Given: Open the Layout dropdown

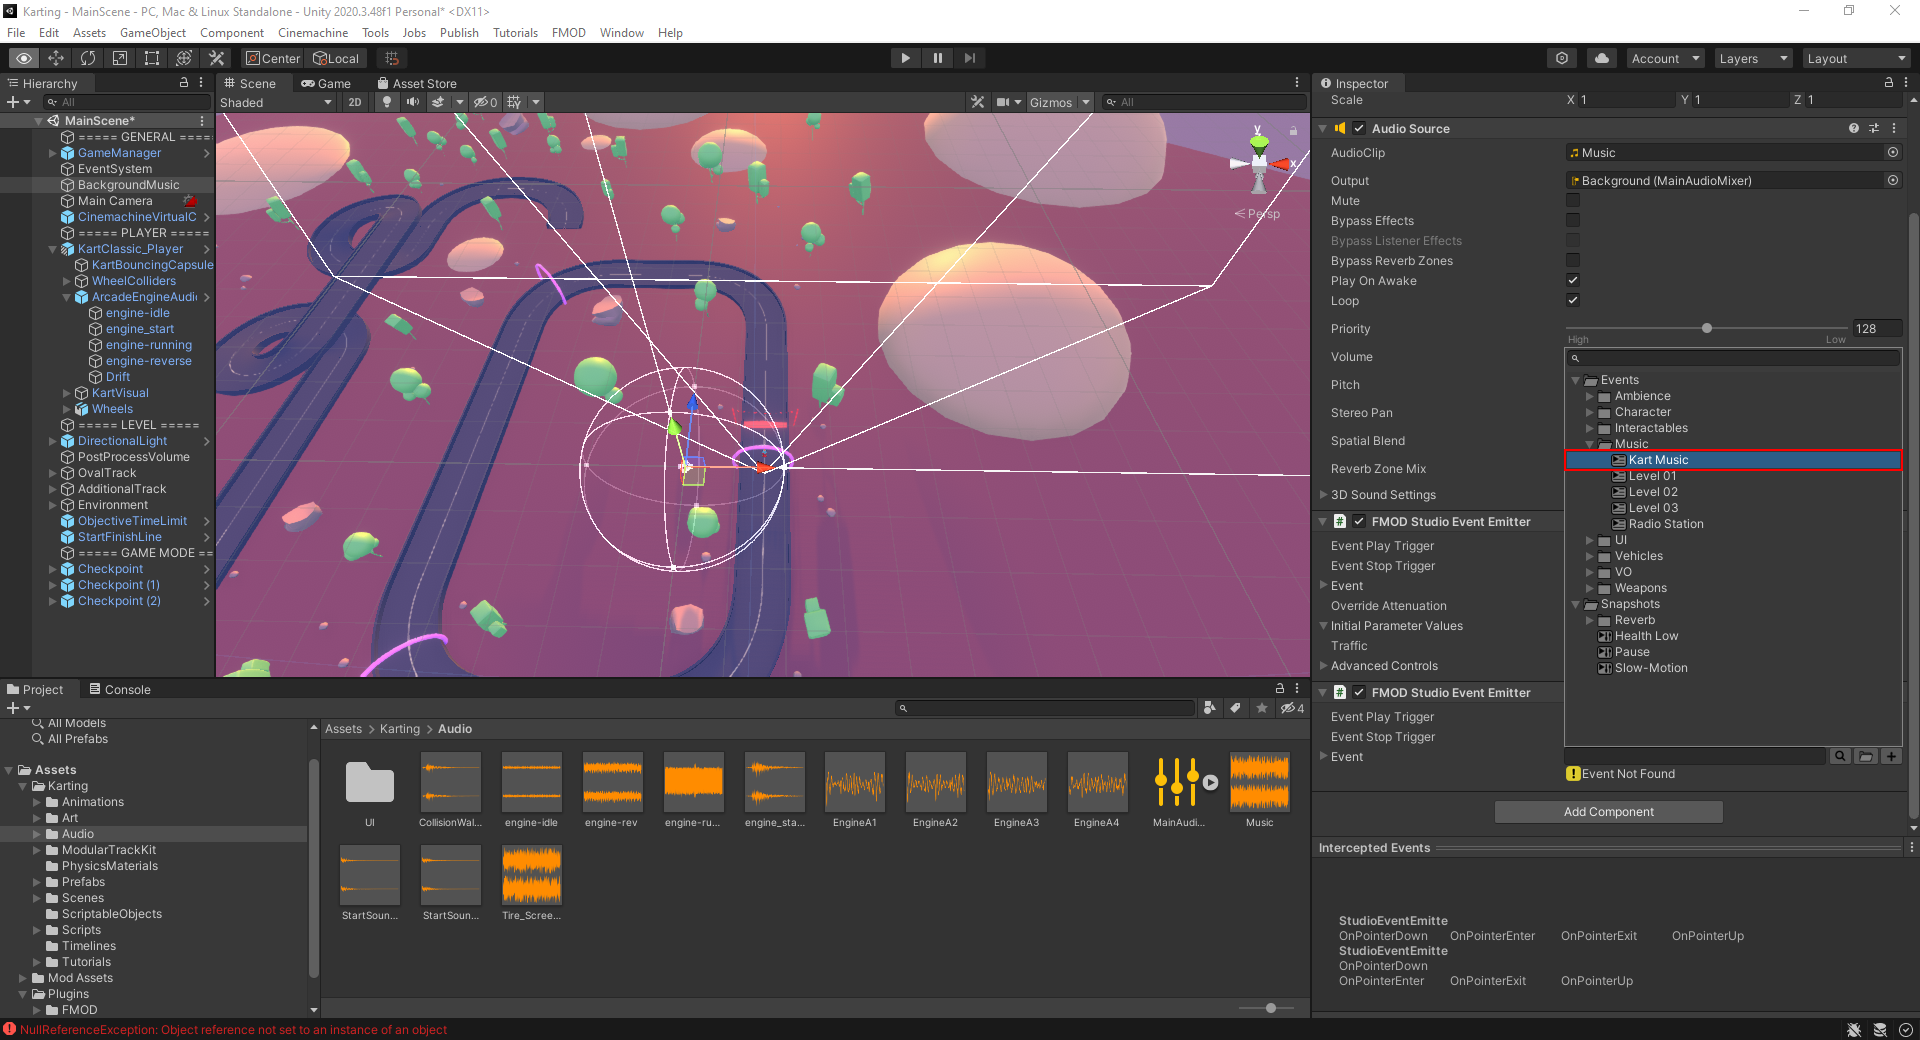Looking at the screenshot, I should (x=1856, y=58).
